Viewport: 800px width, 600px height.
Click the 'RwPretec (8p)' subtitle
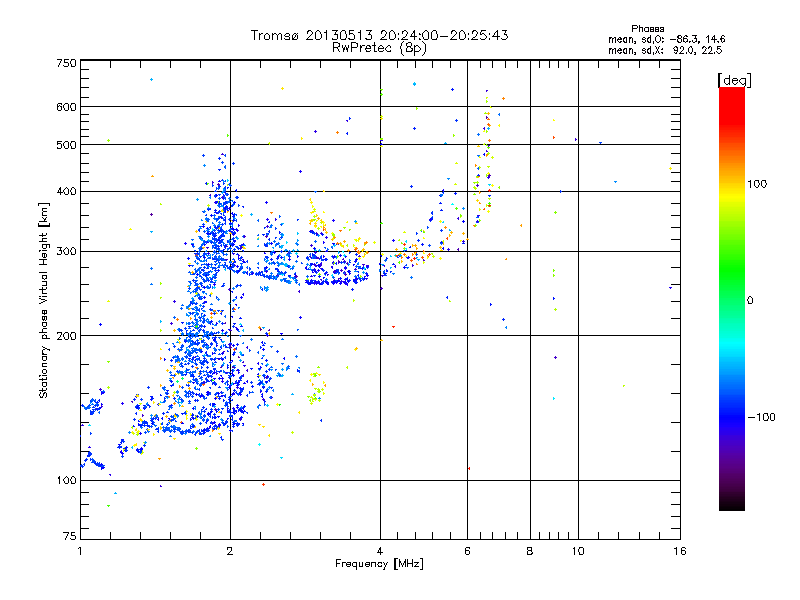[379, 48]
